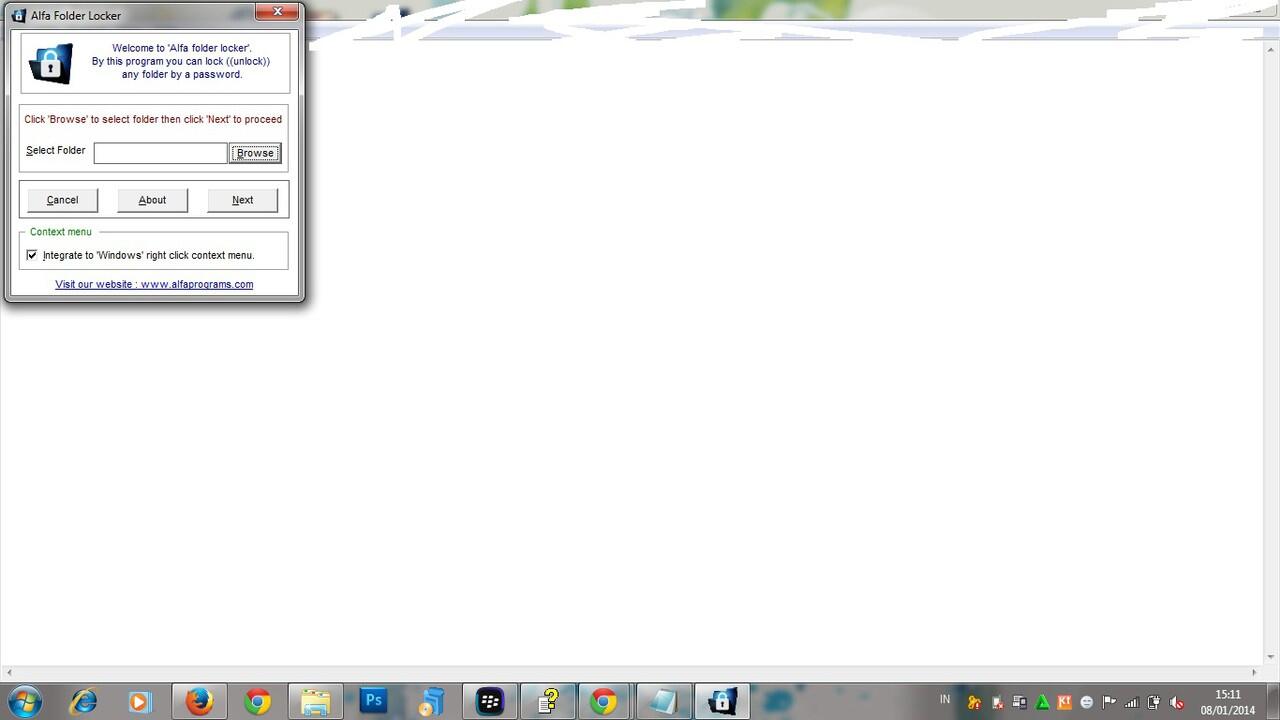Image resolution: width=1280 pixels, height=720 pixels.
Task: Open the yellow question mark help taskbar icon
Action: click(547, 701)
